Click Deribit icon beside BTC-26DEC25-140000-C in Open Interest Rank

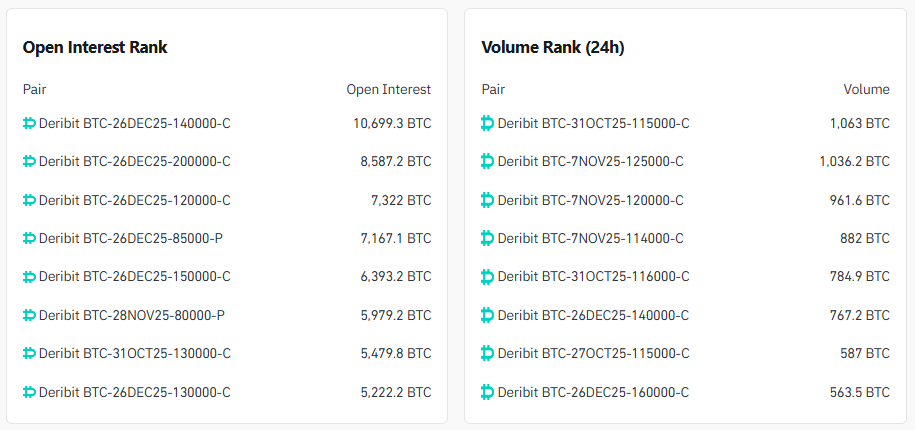[x=29, y=123]
